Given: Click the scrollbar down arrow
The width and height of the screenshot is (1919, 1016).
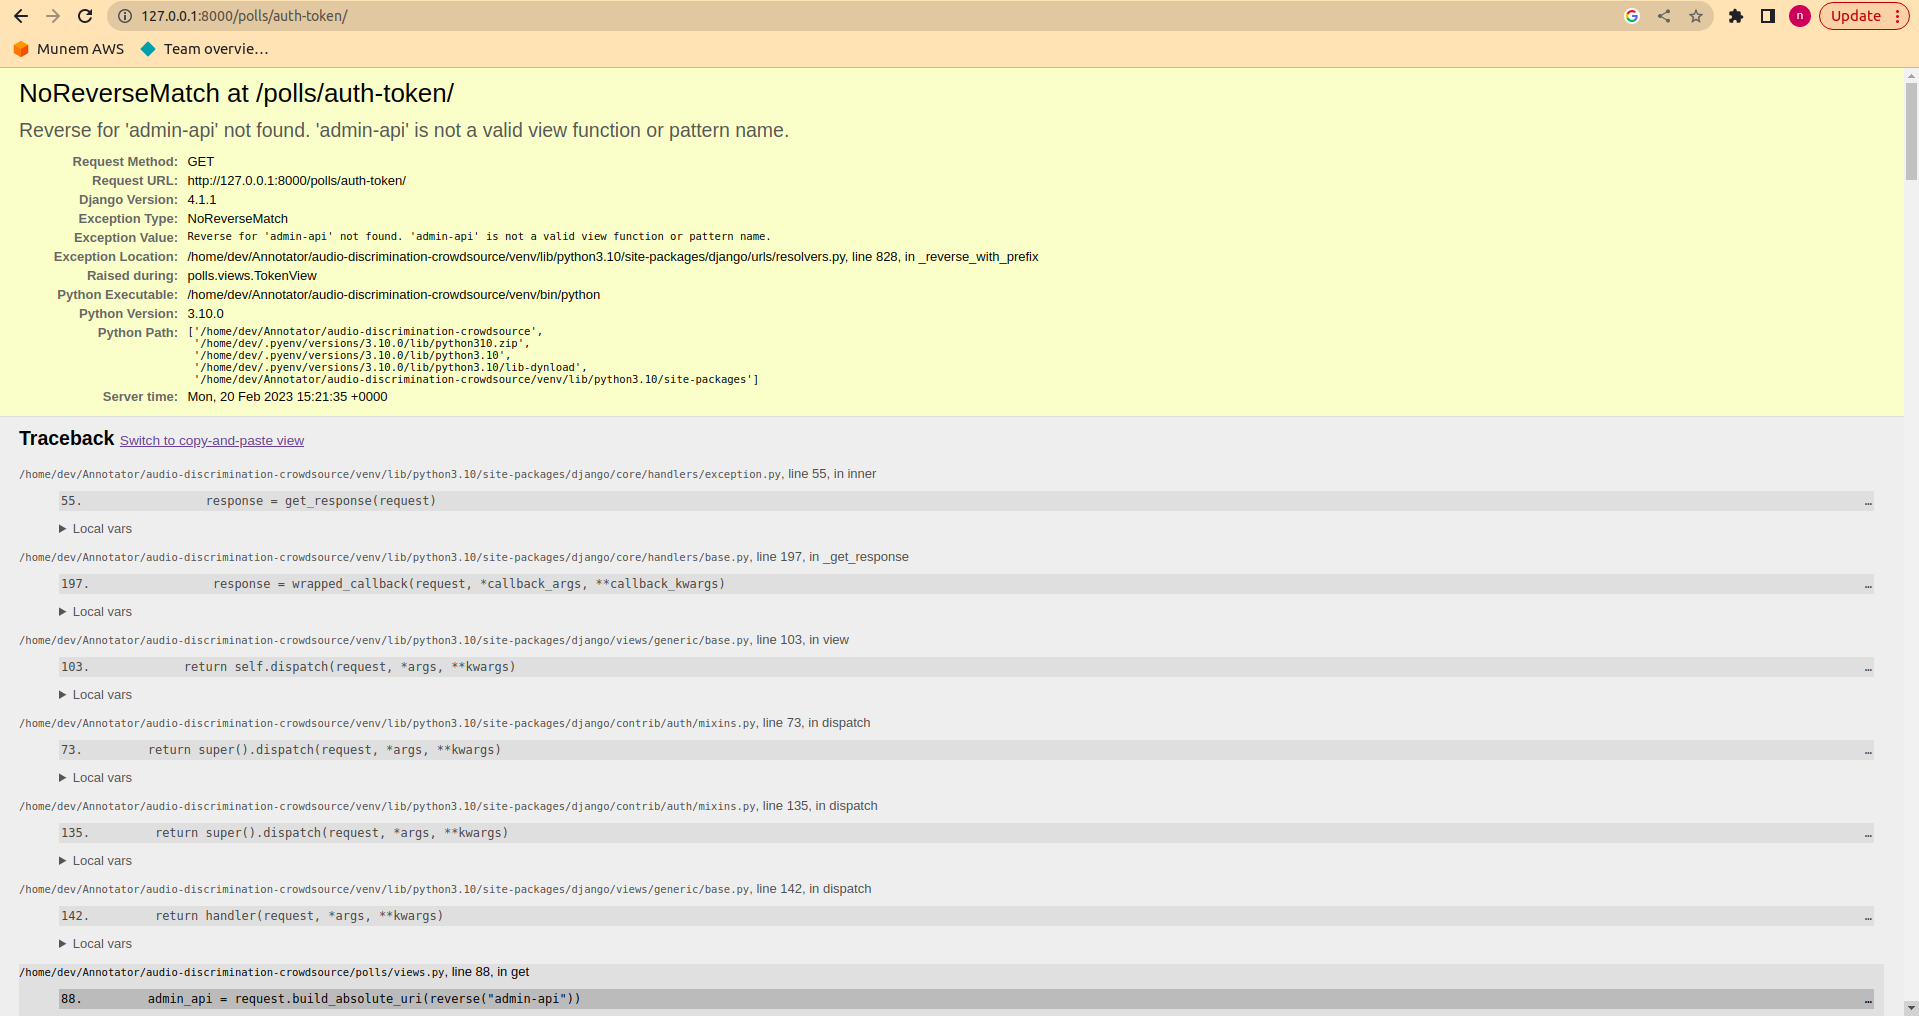Looking at the screenshot, I should 1911,1008.
